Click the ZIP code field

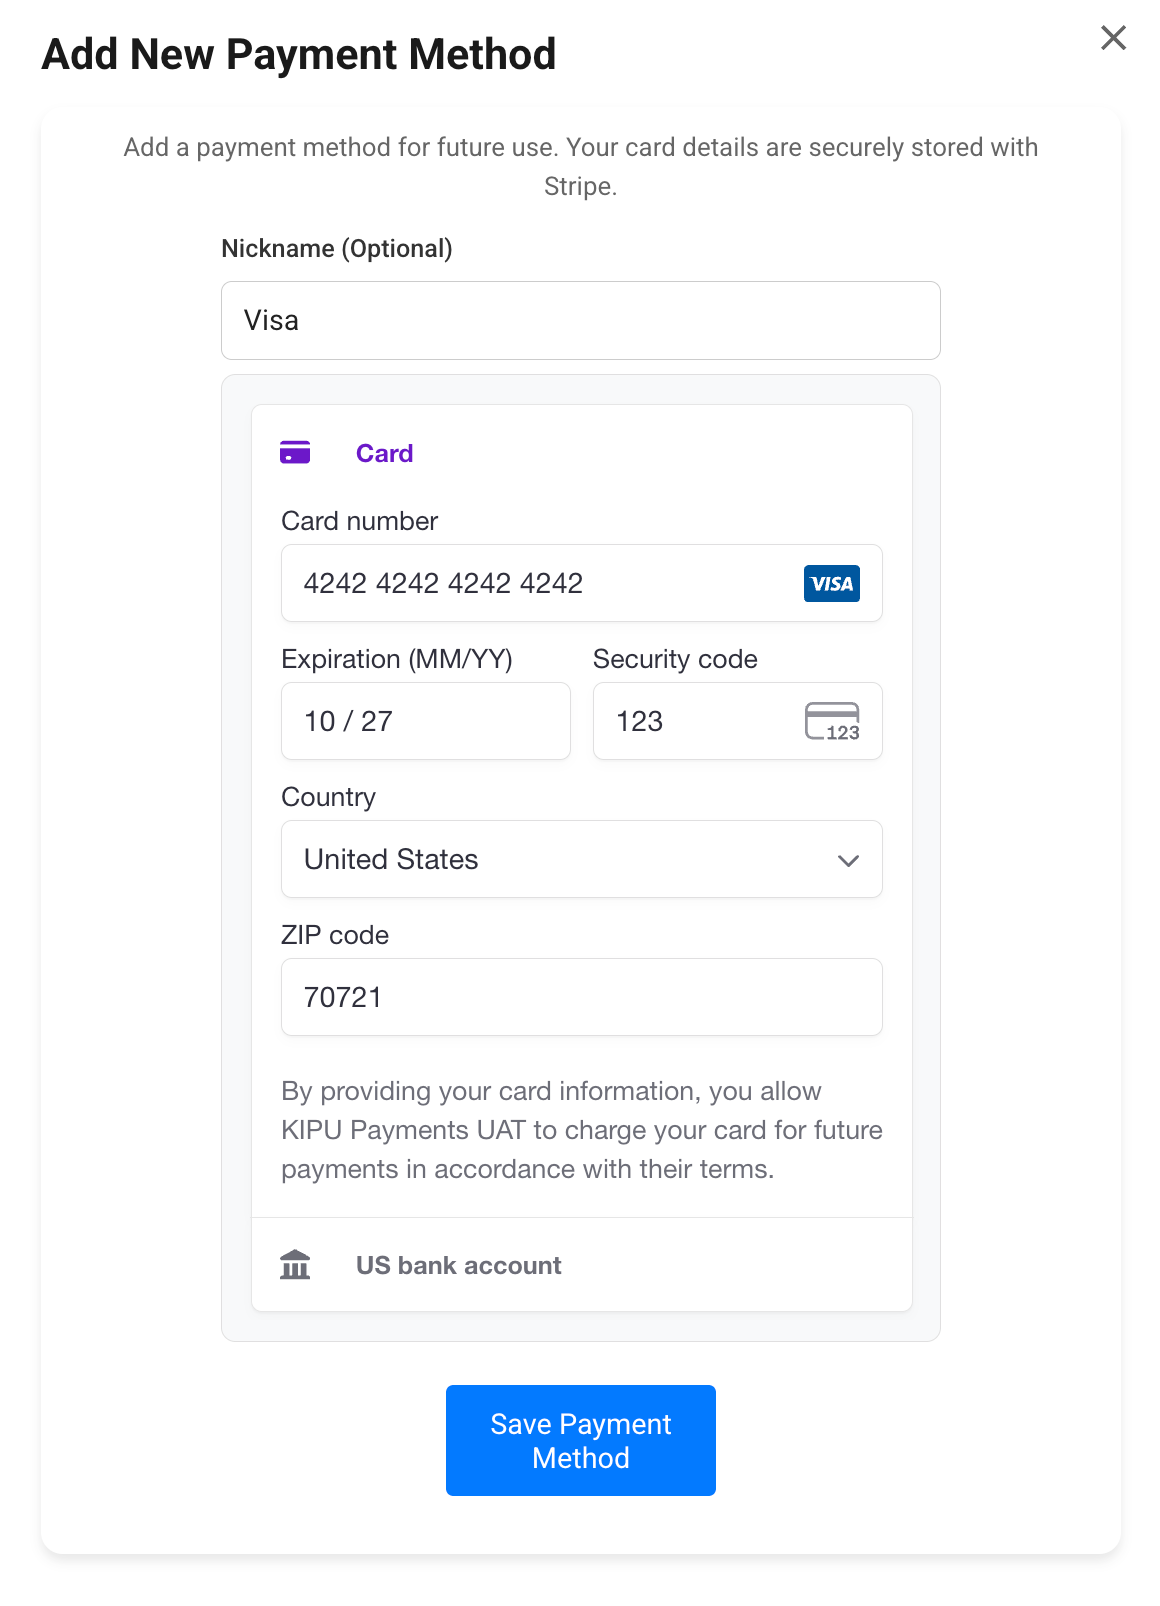pos(580,998)
